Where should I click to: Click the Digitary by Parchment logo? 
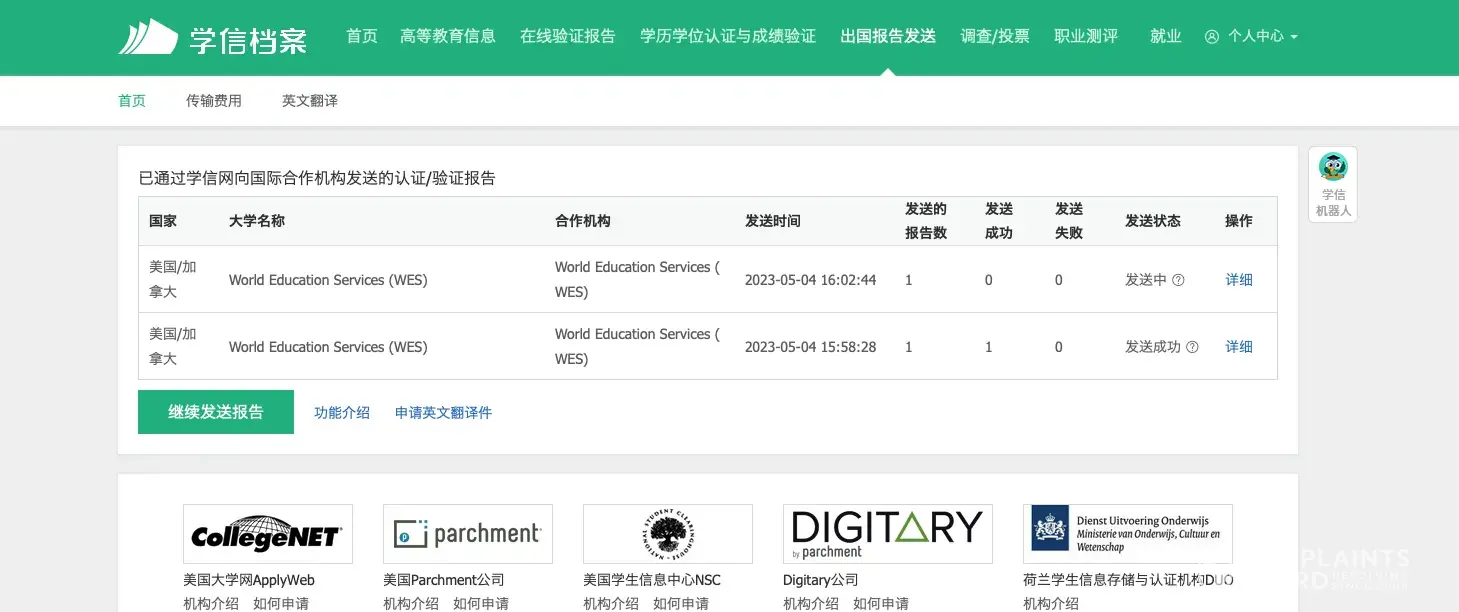tap(887, 534)
